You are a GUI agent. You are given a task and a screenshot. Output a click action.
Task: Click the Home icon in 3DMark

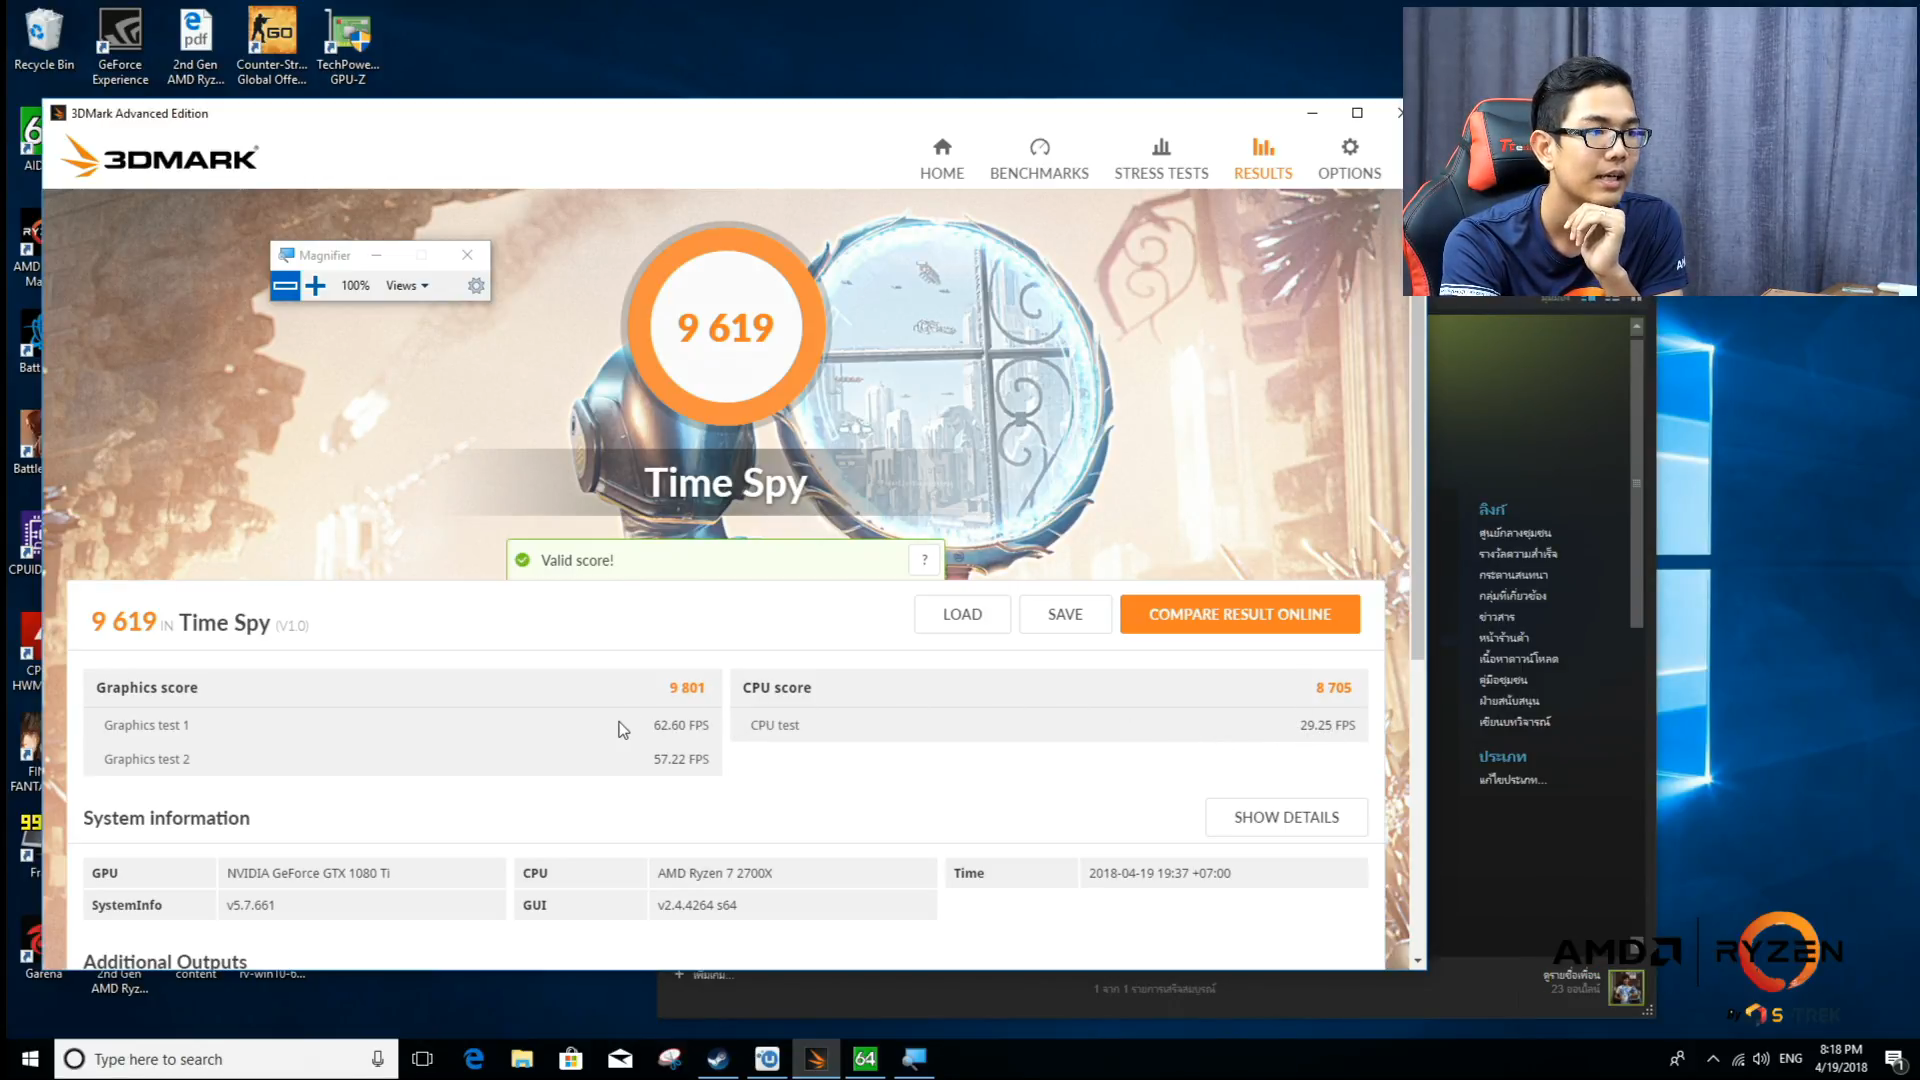pyautogui.click(x=942, y=148)
